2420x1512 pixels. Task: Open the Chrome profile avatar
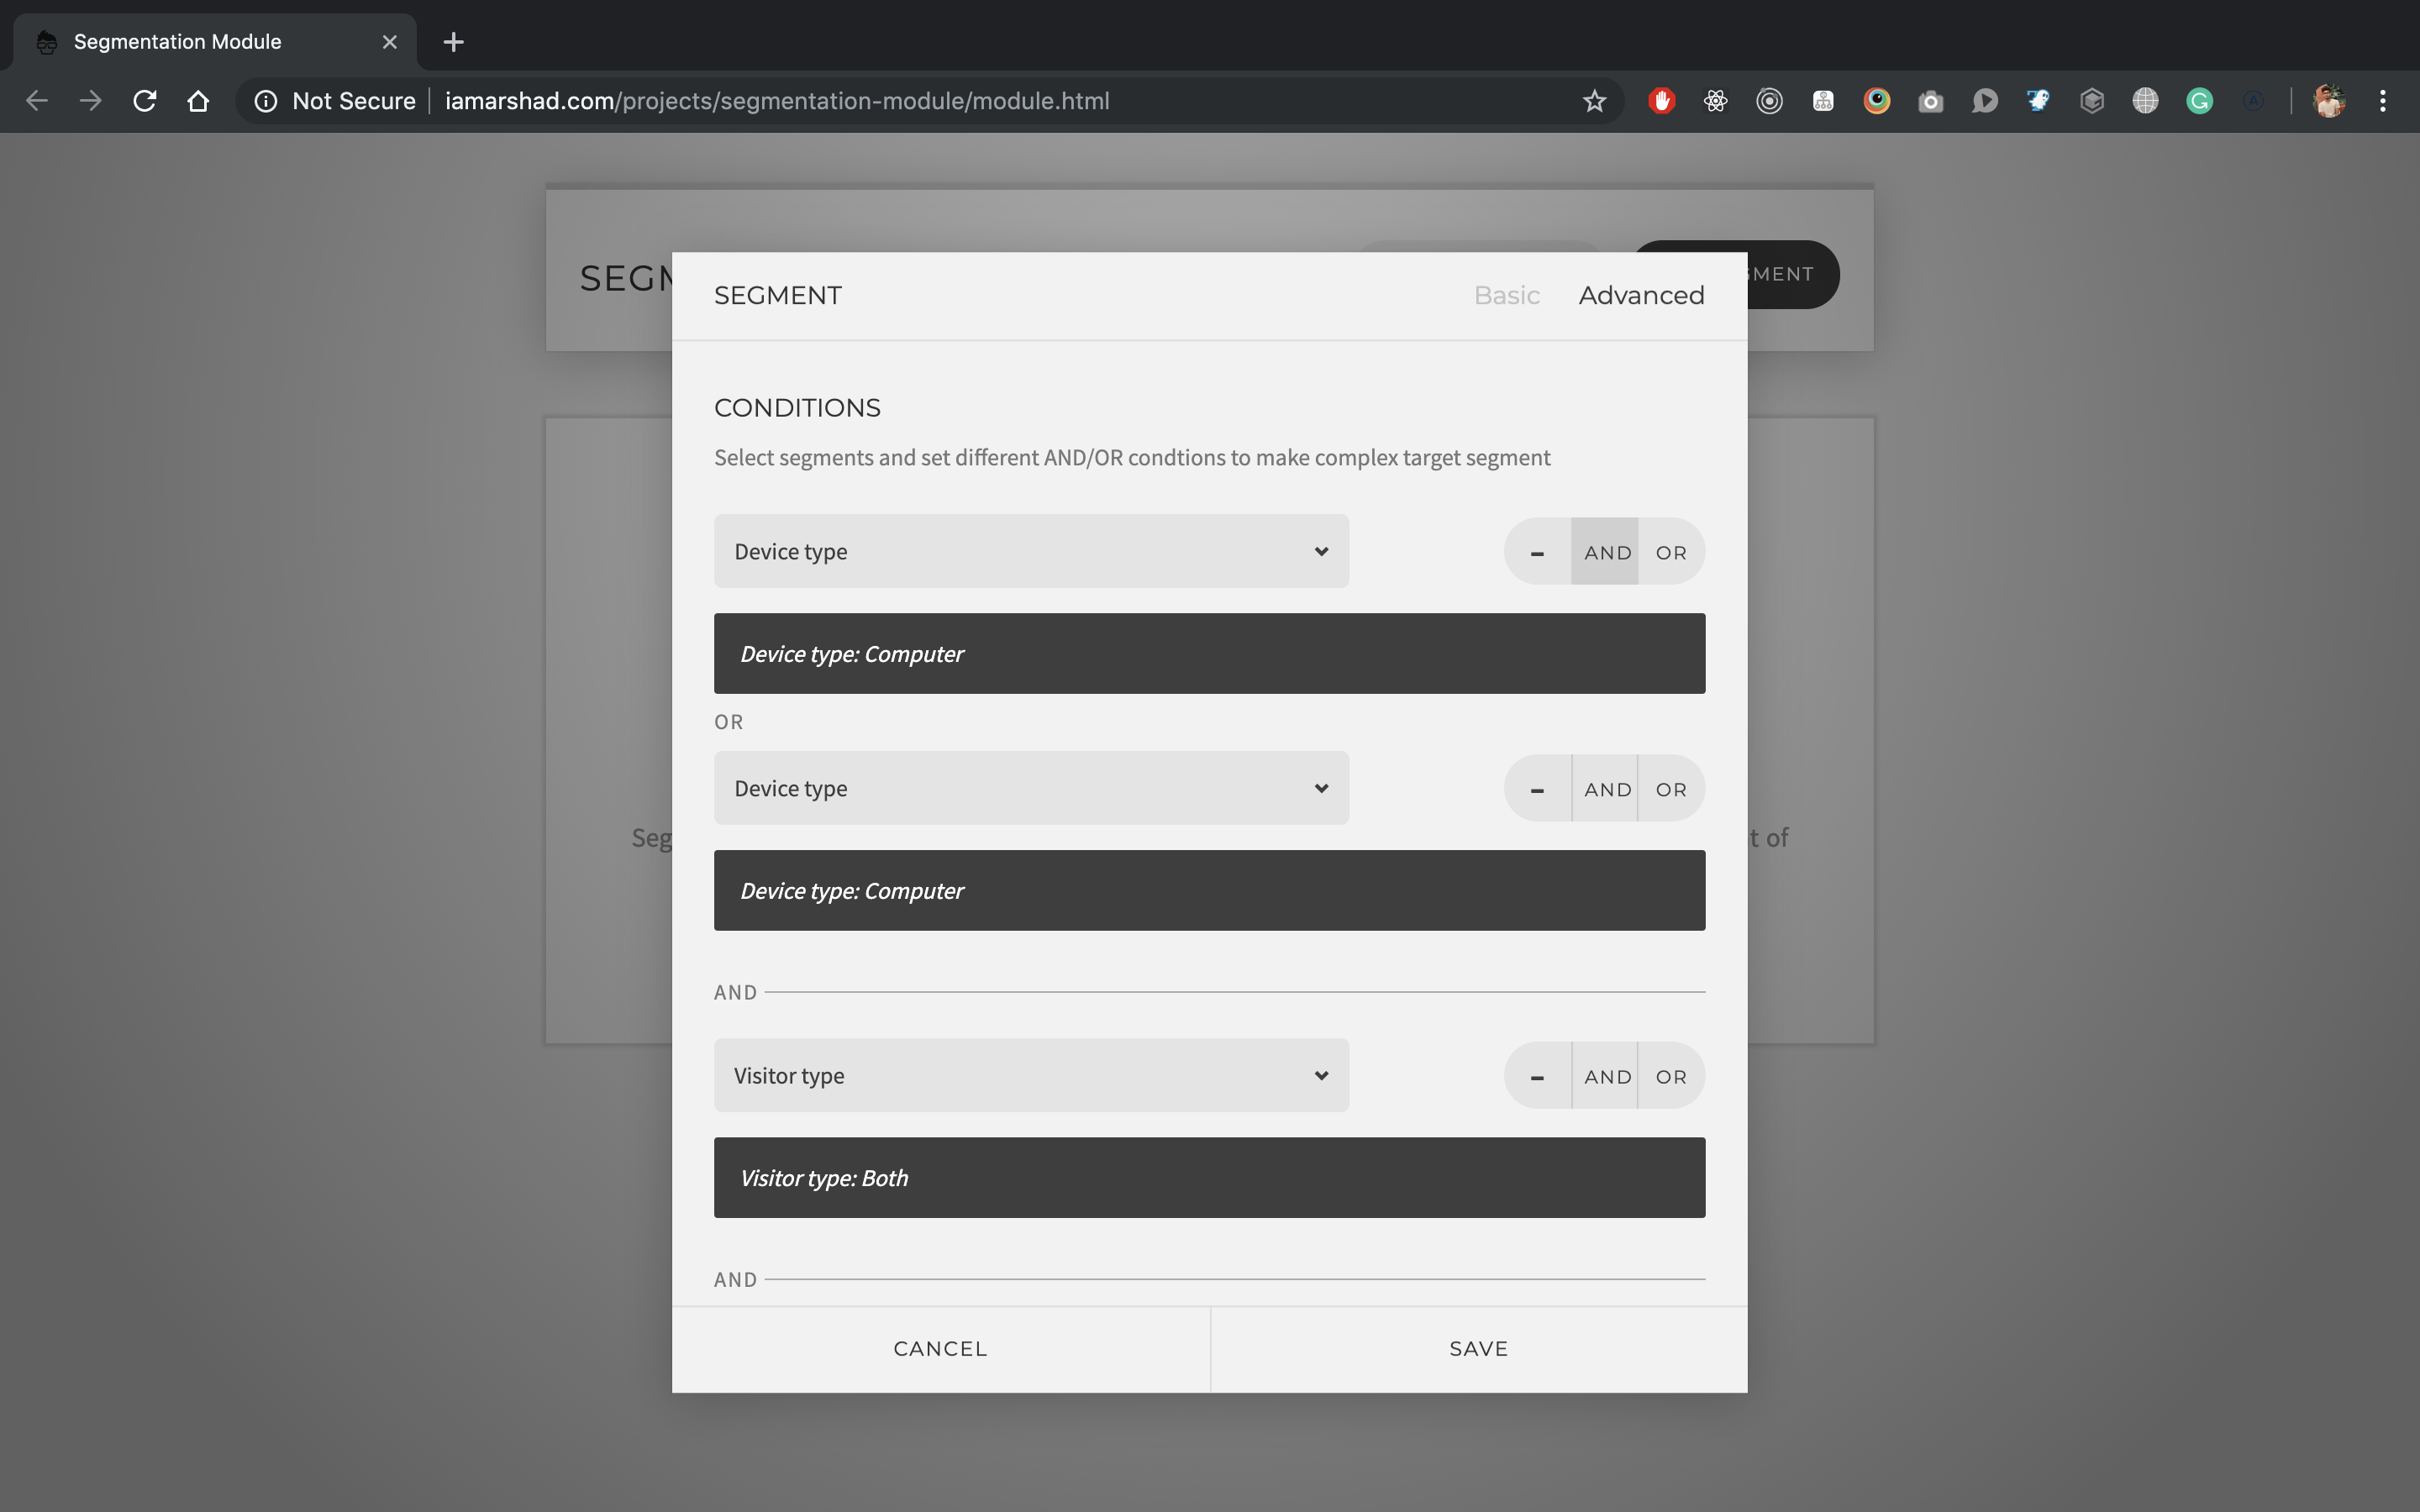pos(2329,101)
